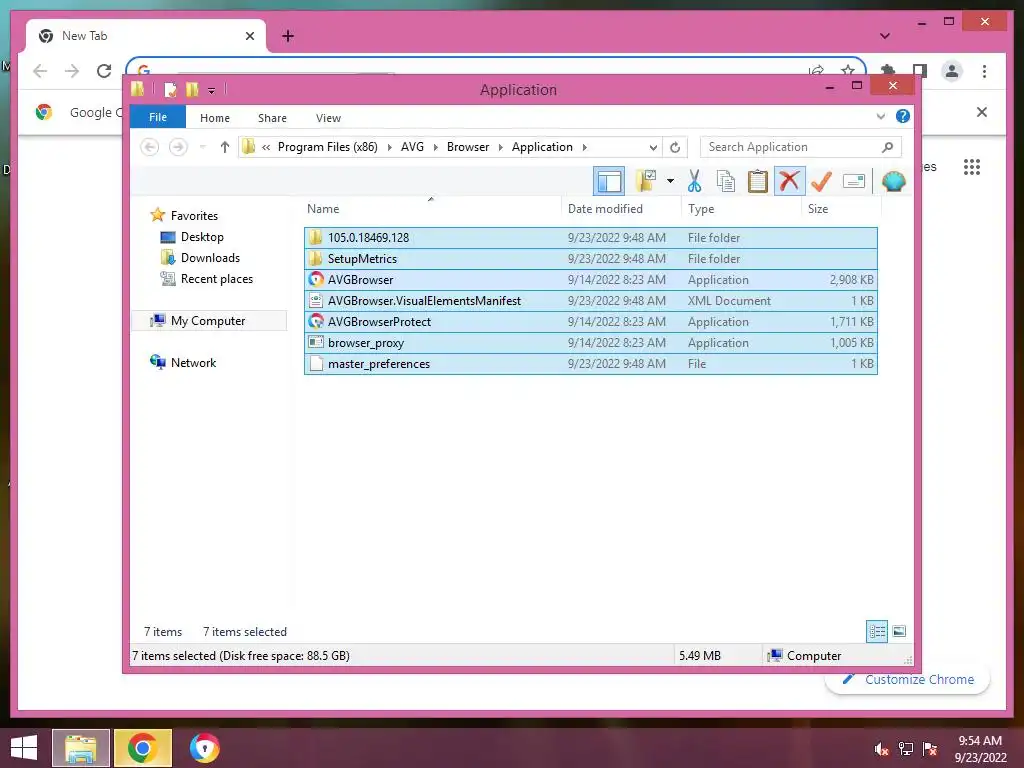1024x768 pixels.
Task: Open the Home ribbon tab
Action: [x=215, y=118]
